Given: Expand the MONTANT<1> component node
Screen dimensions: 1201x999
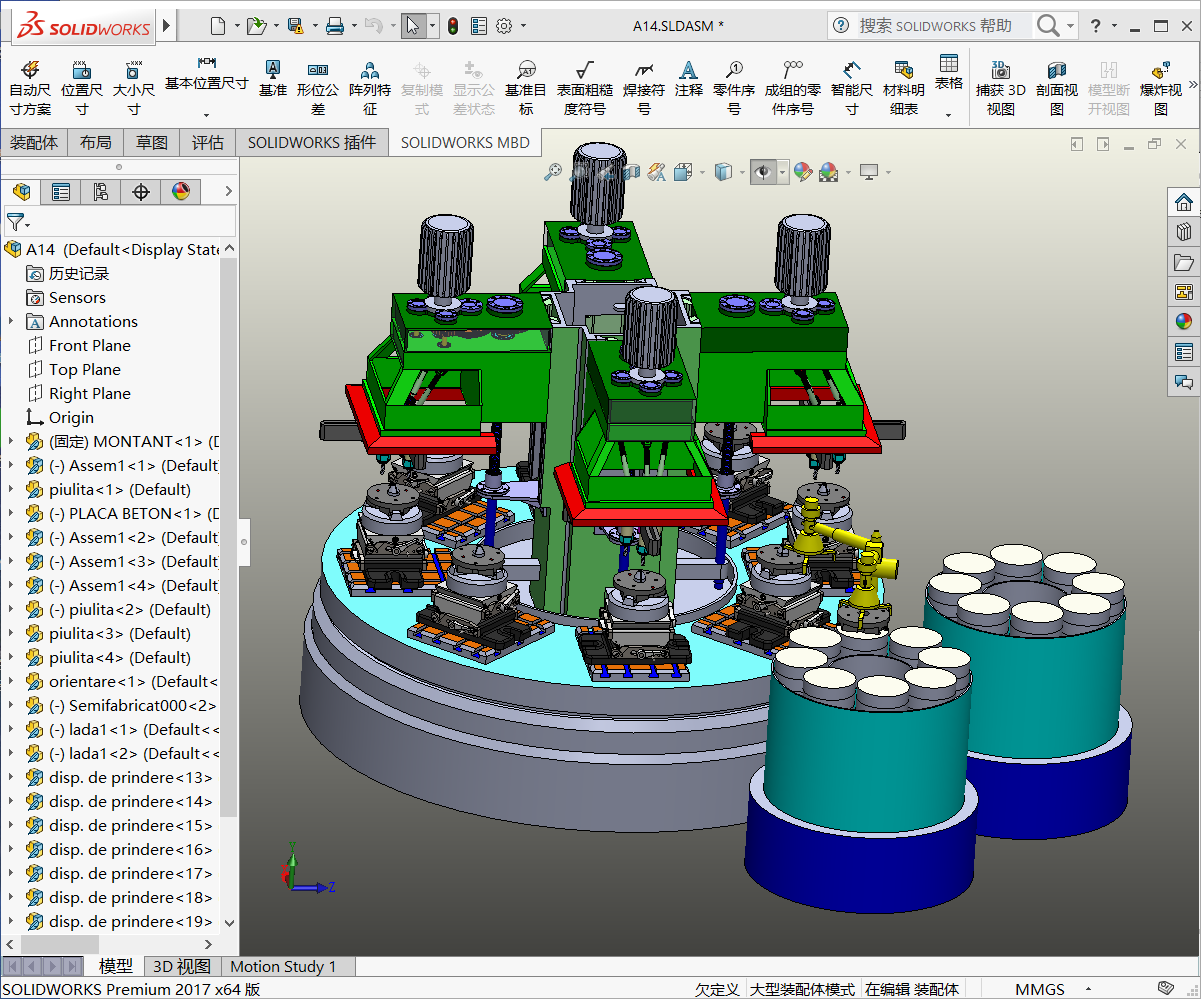Looking at the screenshot, I should coord(11,441).
